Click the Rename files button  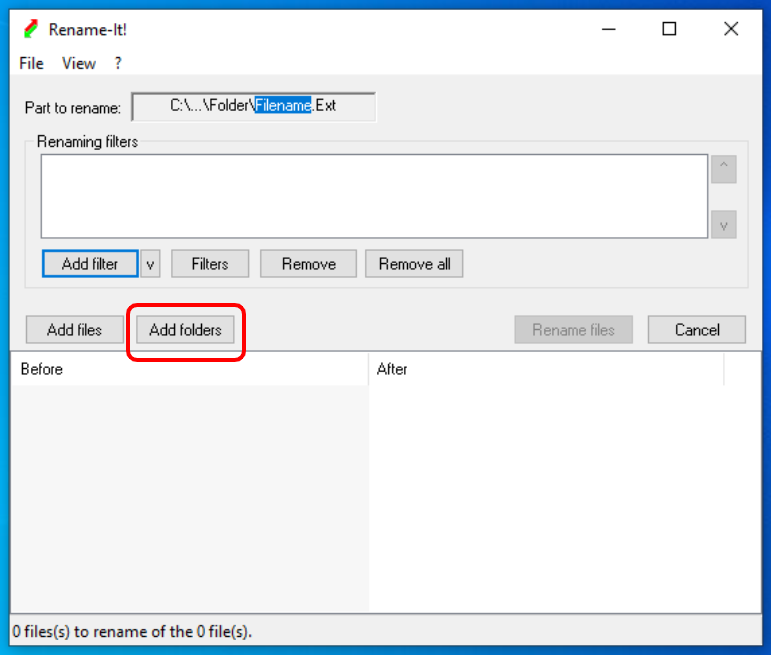point(573,329)
